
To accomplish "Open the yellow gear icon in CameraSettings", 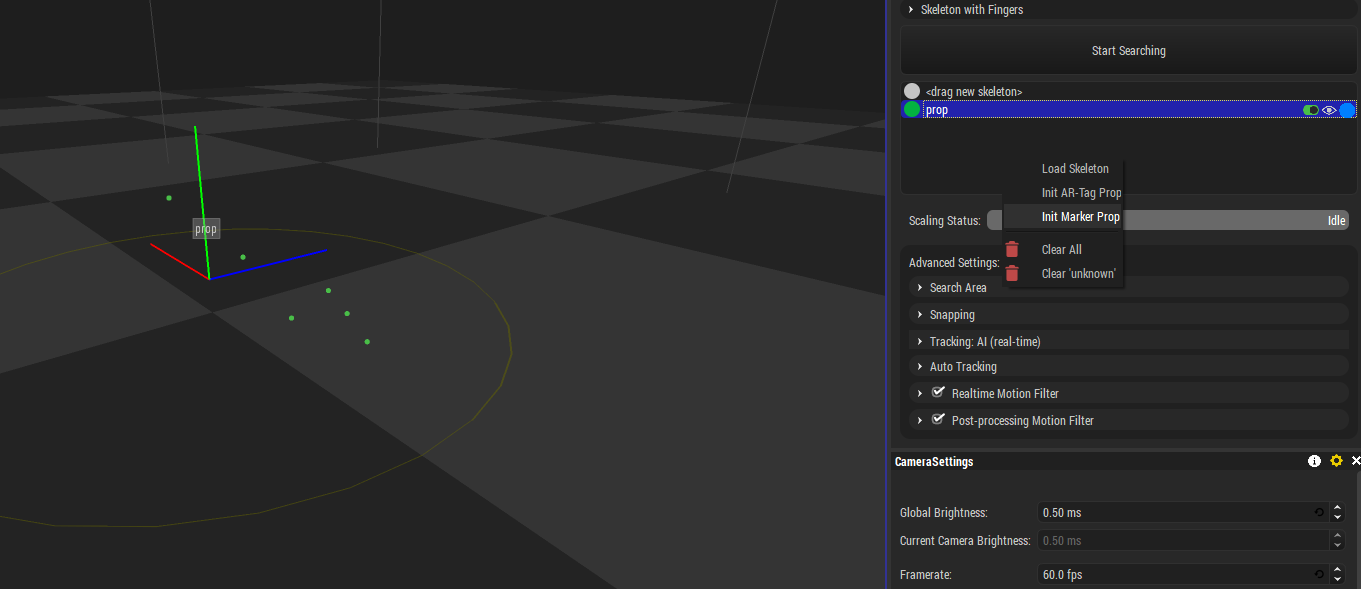I will [1336, 461].
